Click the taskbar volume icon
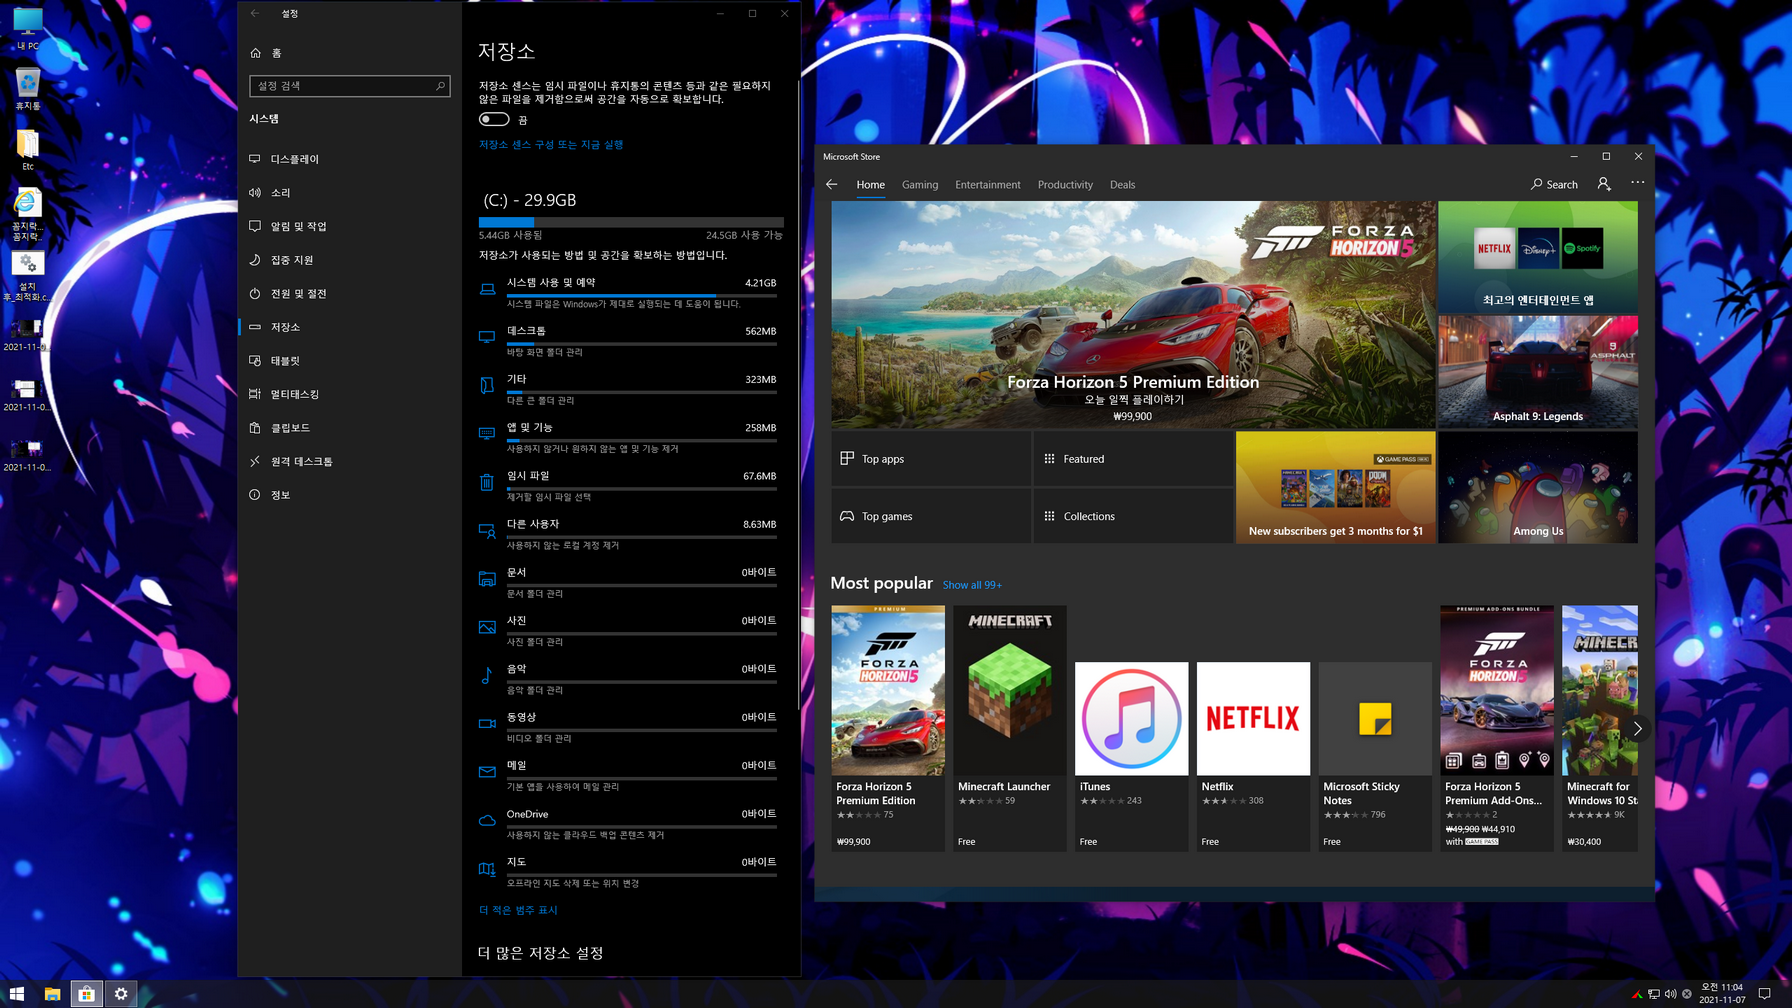Viewport: 1792px width, 1008px height. click(x=1670, y=994)
